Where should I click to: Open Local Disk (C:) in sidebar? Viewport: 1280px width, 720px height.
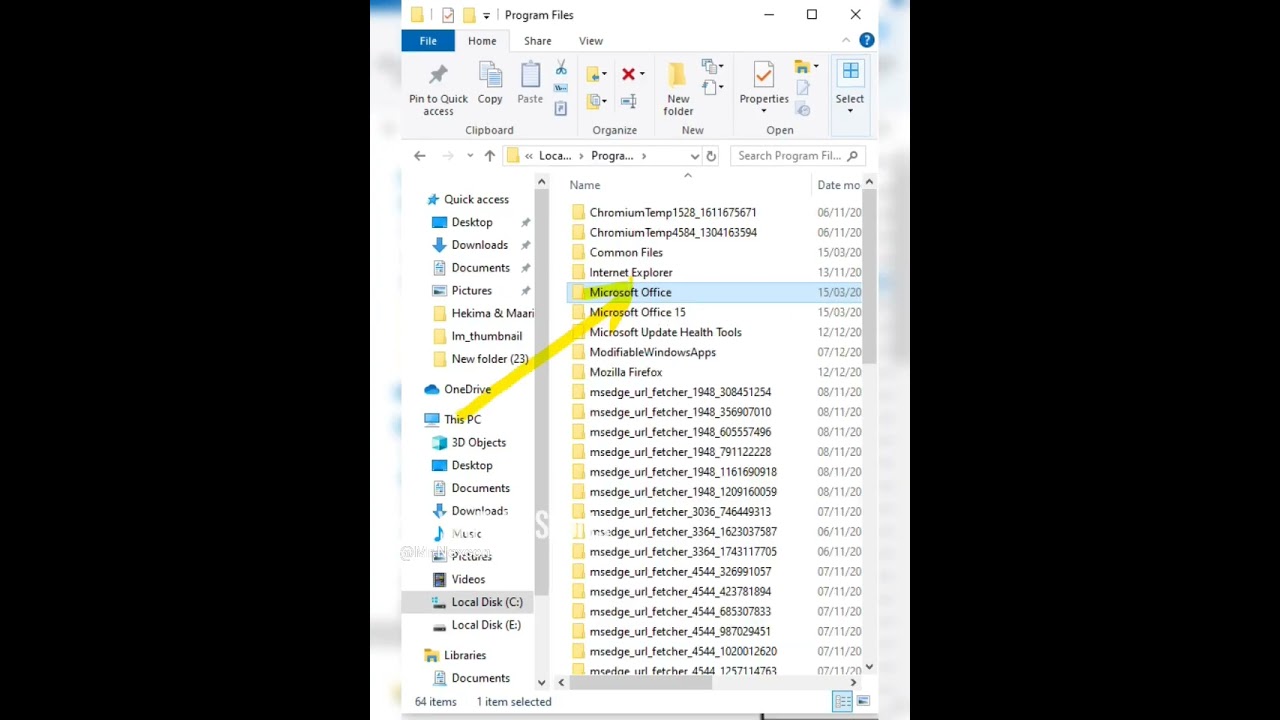click(x=486, y=602)
